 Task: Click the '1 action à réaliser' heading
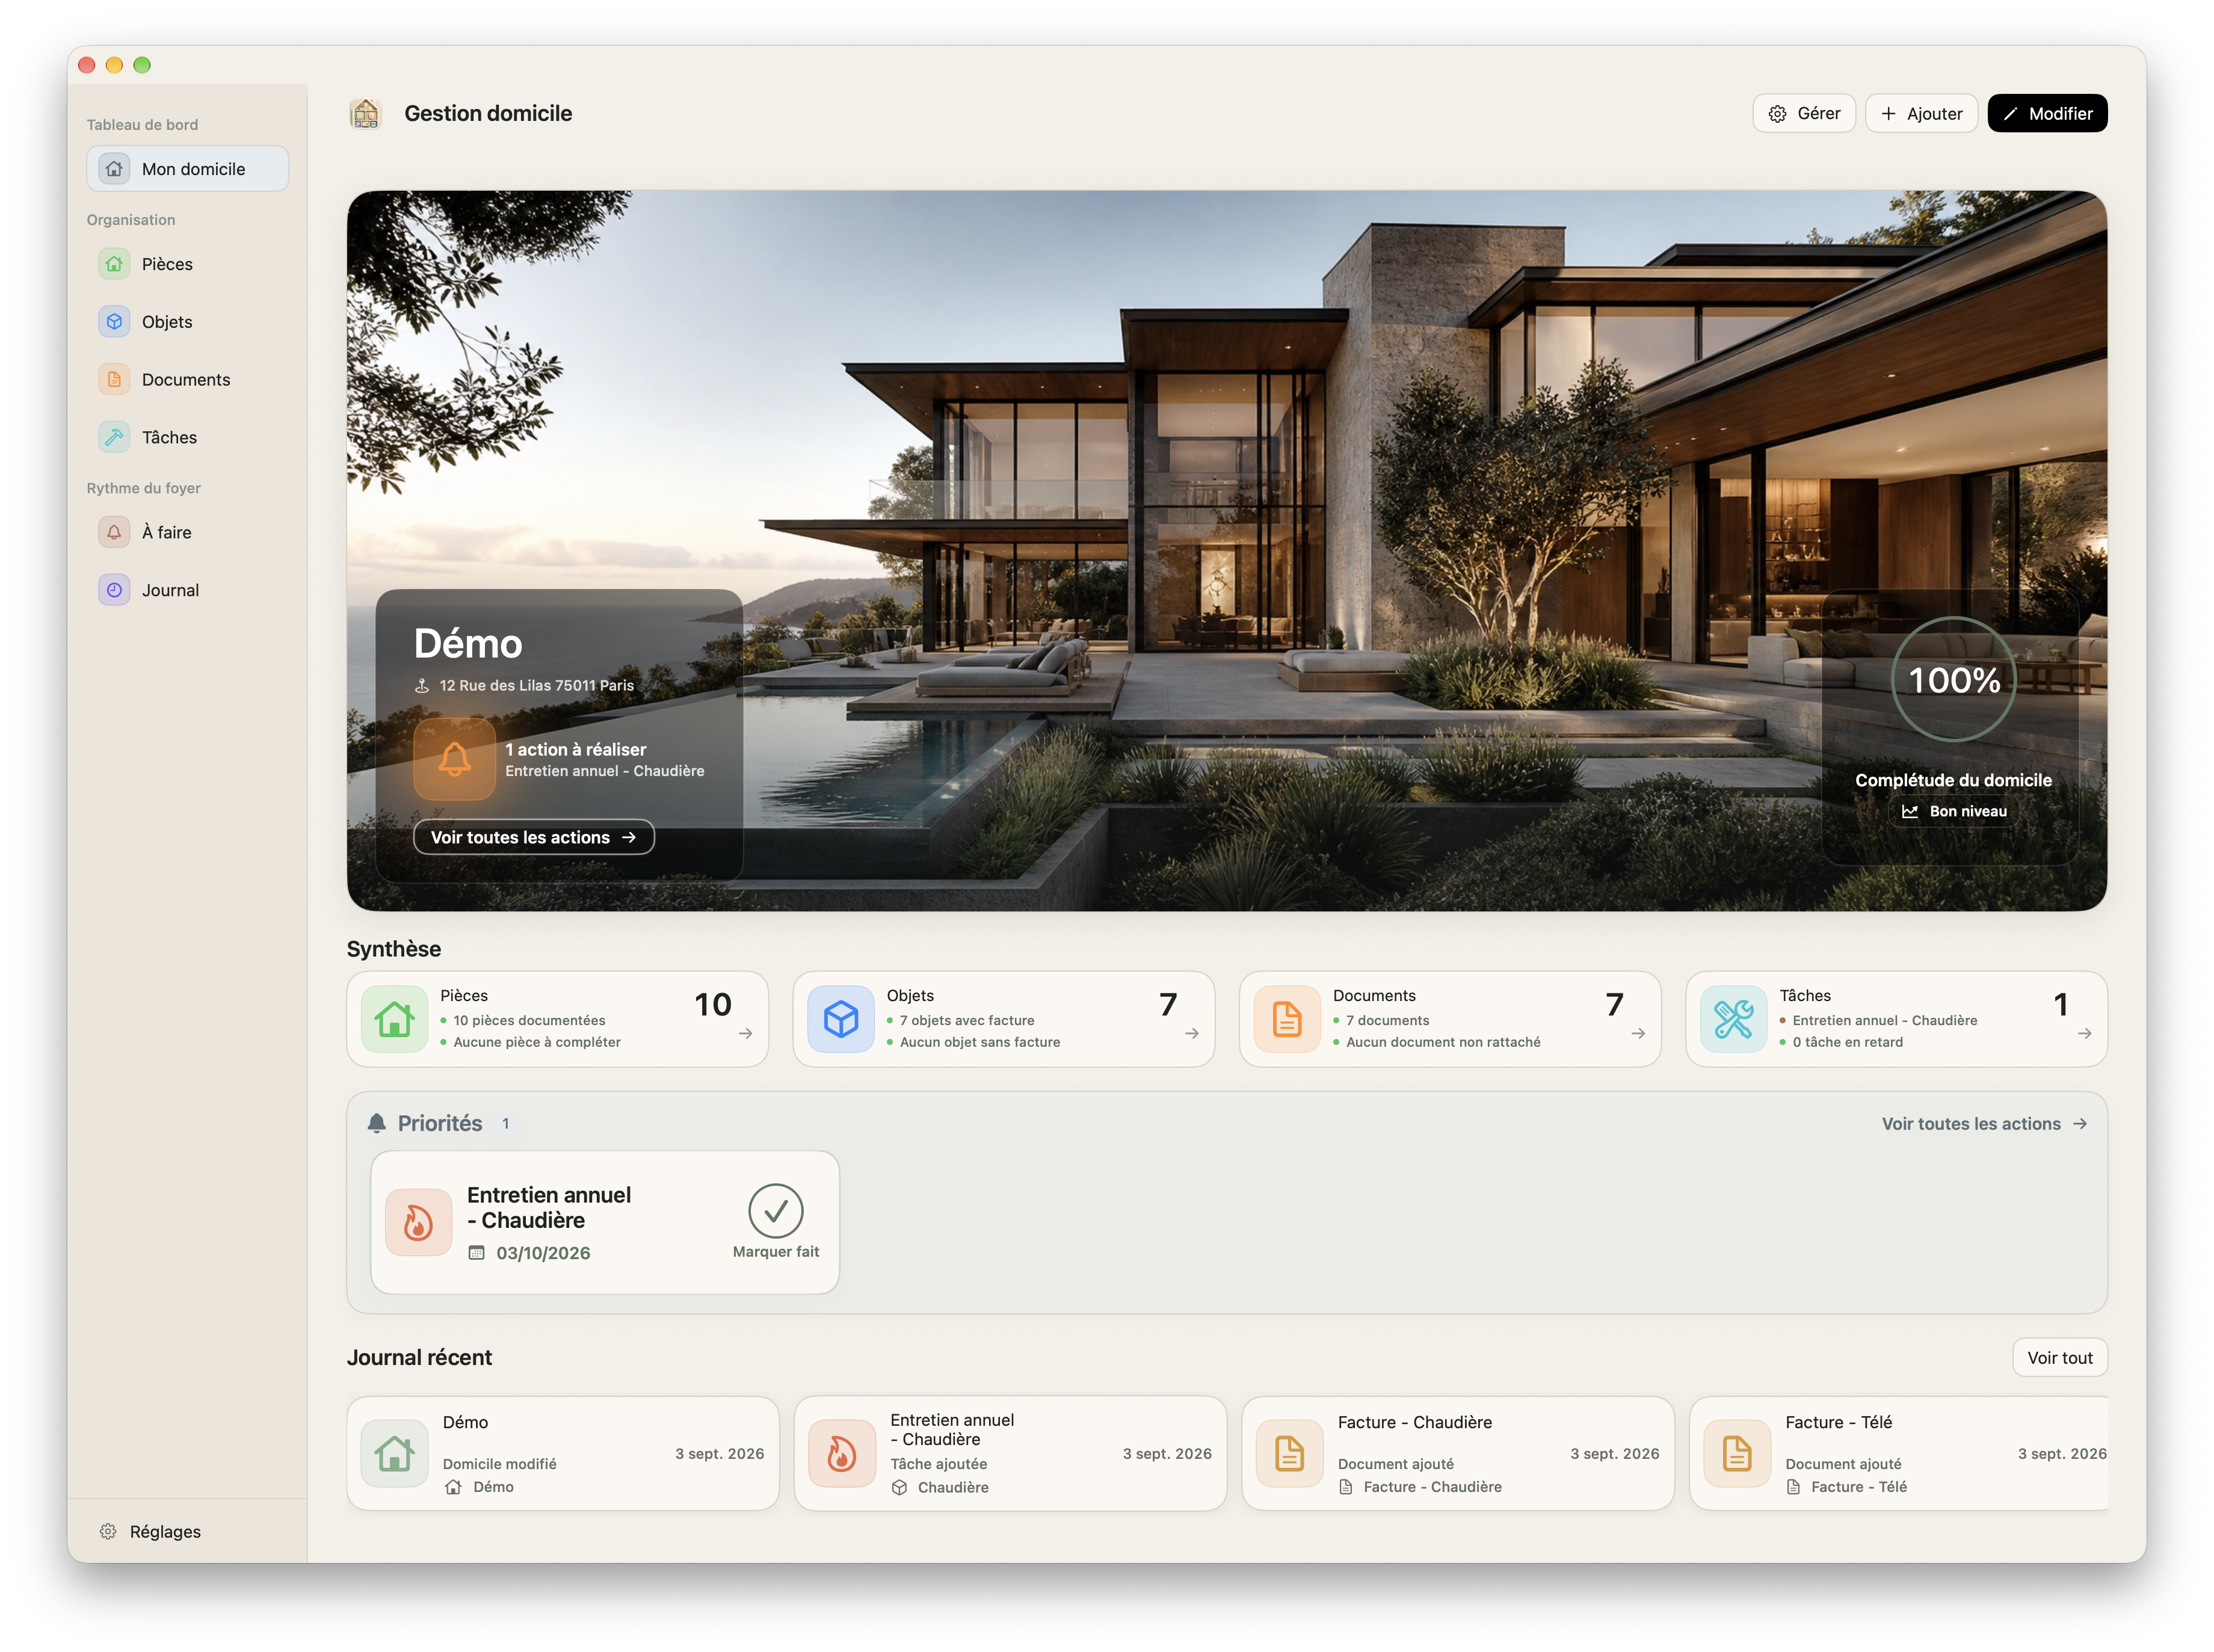tap(575, 749)
